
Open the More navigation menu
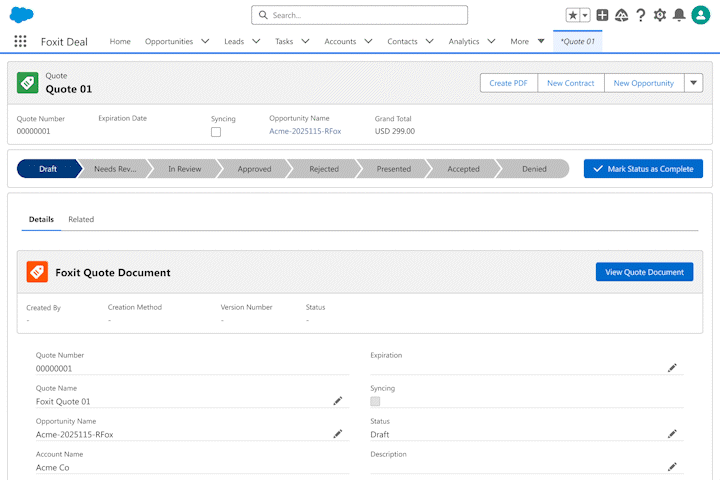527,41
